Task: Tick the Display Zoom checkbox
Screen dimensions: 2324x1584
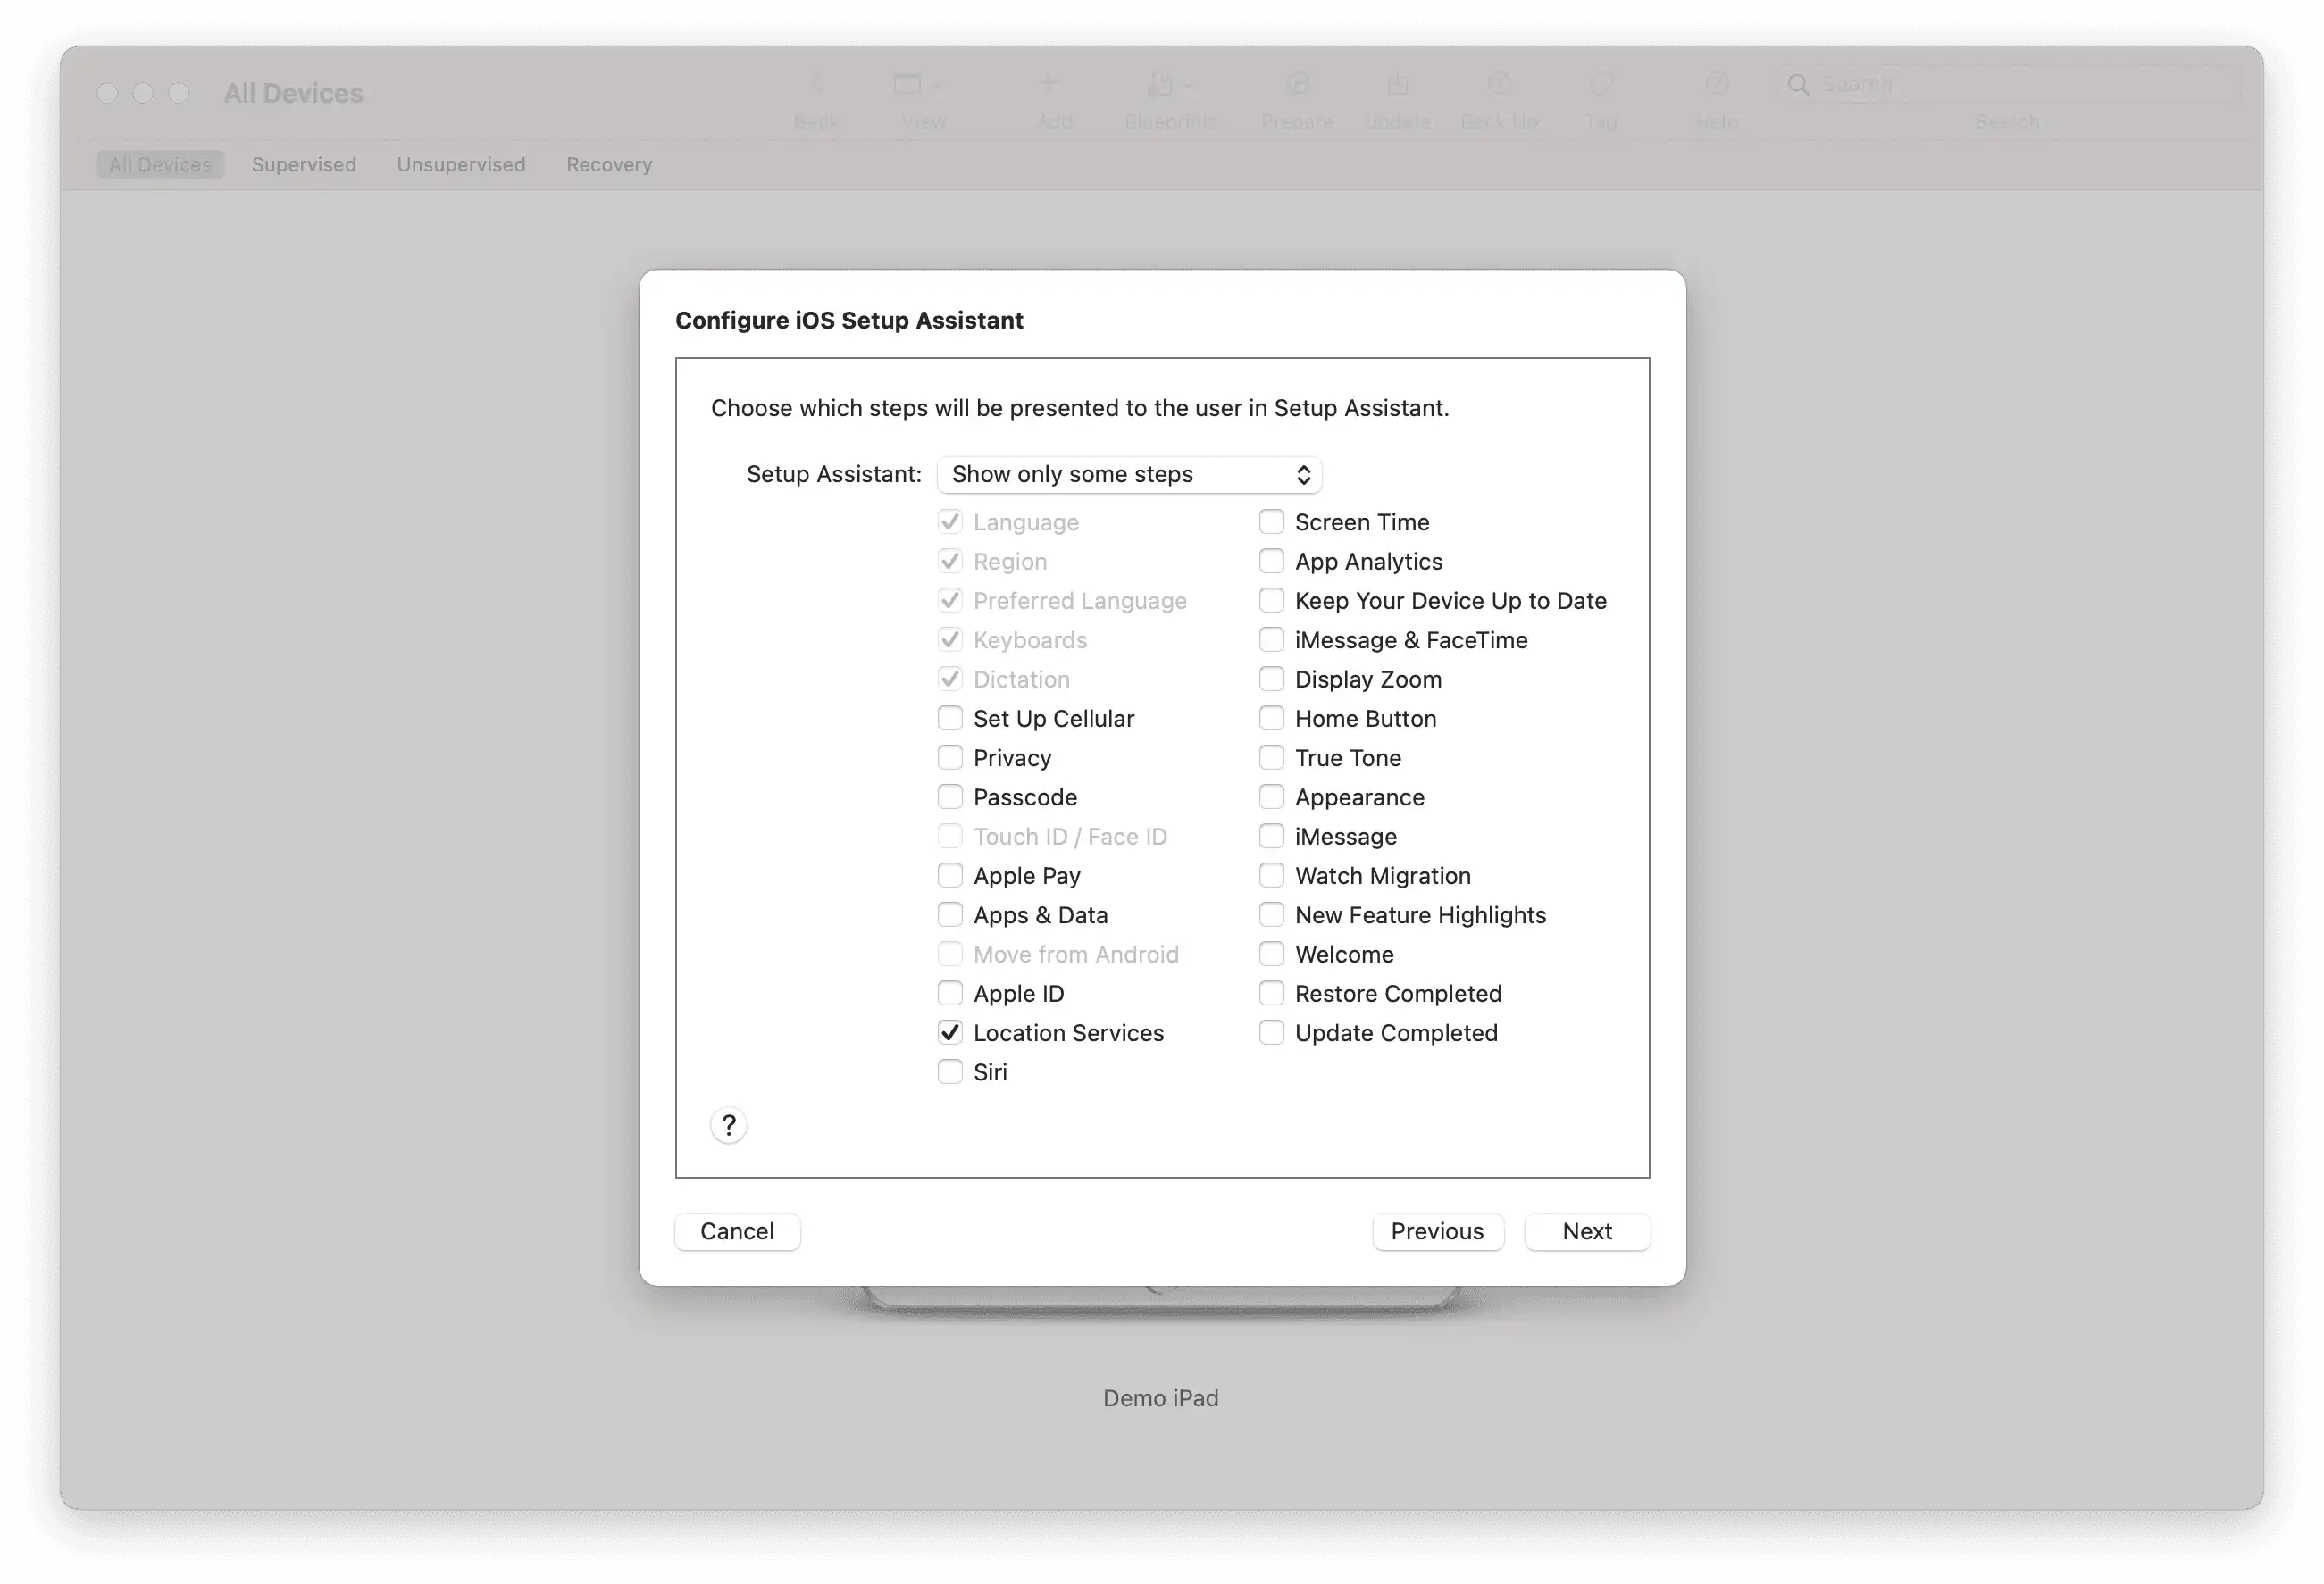Action: tap(1271, 679)
